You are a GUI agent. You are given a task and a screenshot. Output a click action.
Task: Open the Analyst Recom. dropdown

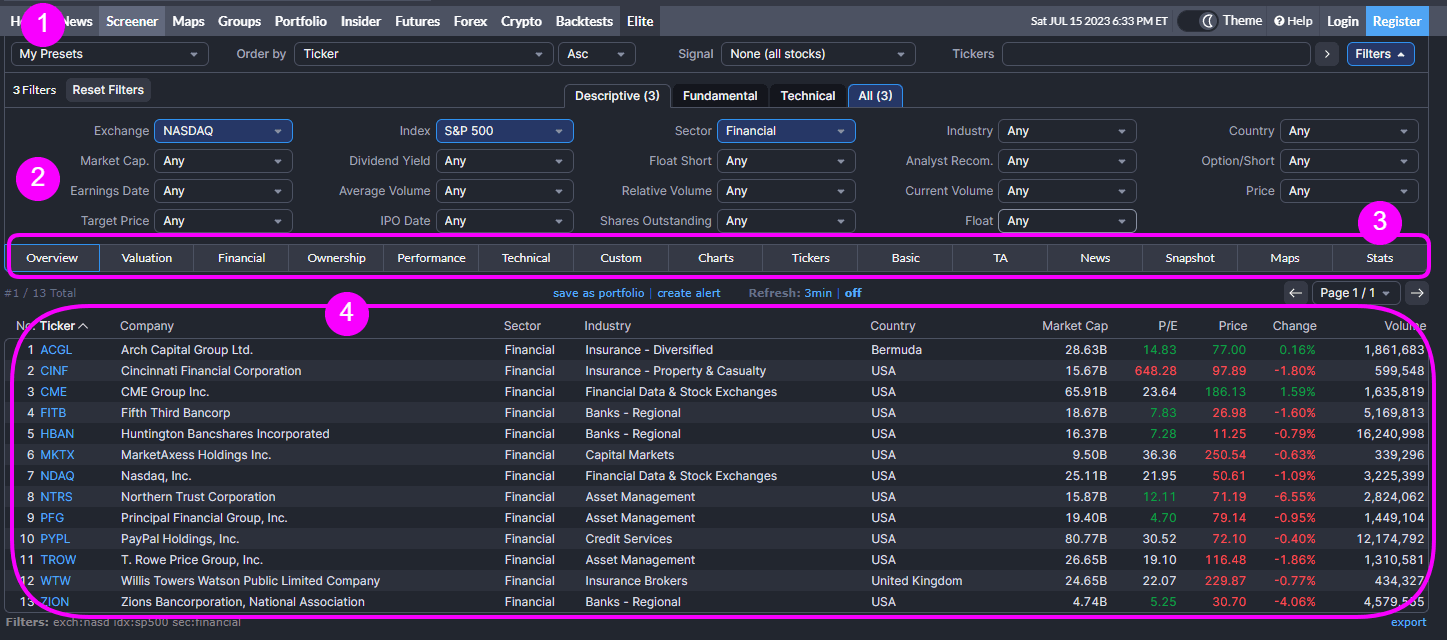[x=1068, y=161]
